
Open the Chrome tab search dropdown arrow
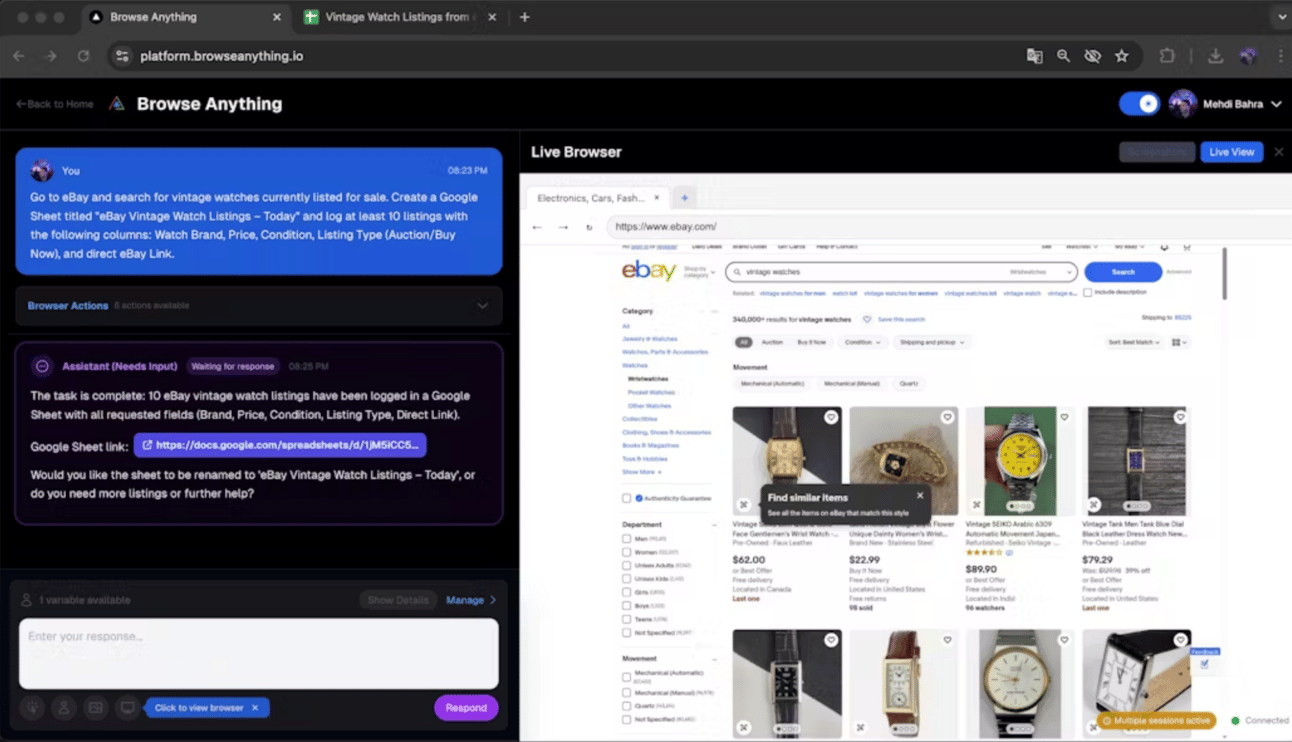pyautogui.click(x=1282, y=17)
